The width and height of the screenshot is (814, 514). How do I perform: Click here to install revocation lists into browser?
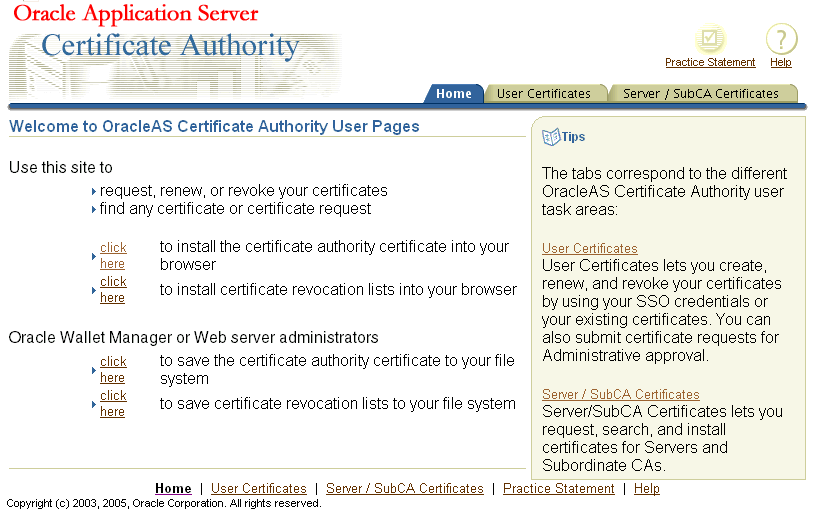tap(113, 290)
